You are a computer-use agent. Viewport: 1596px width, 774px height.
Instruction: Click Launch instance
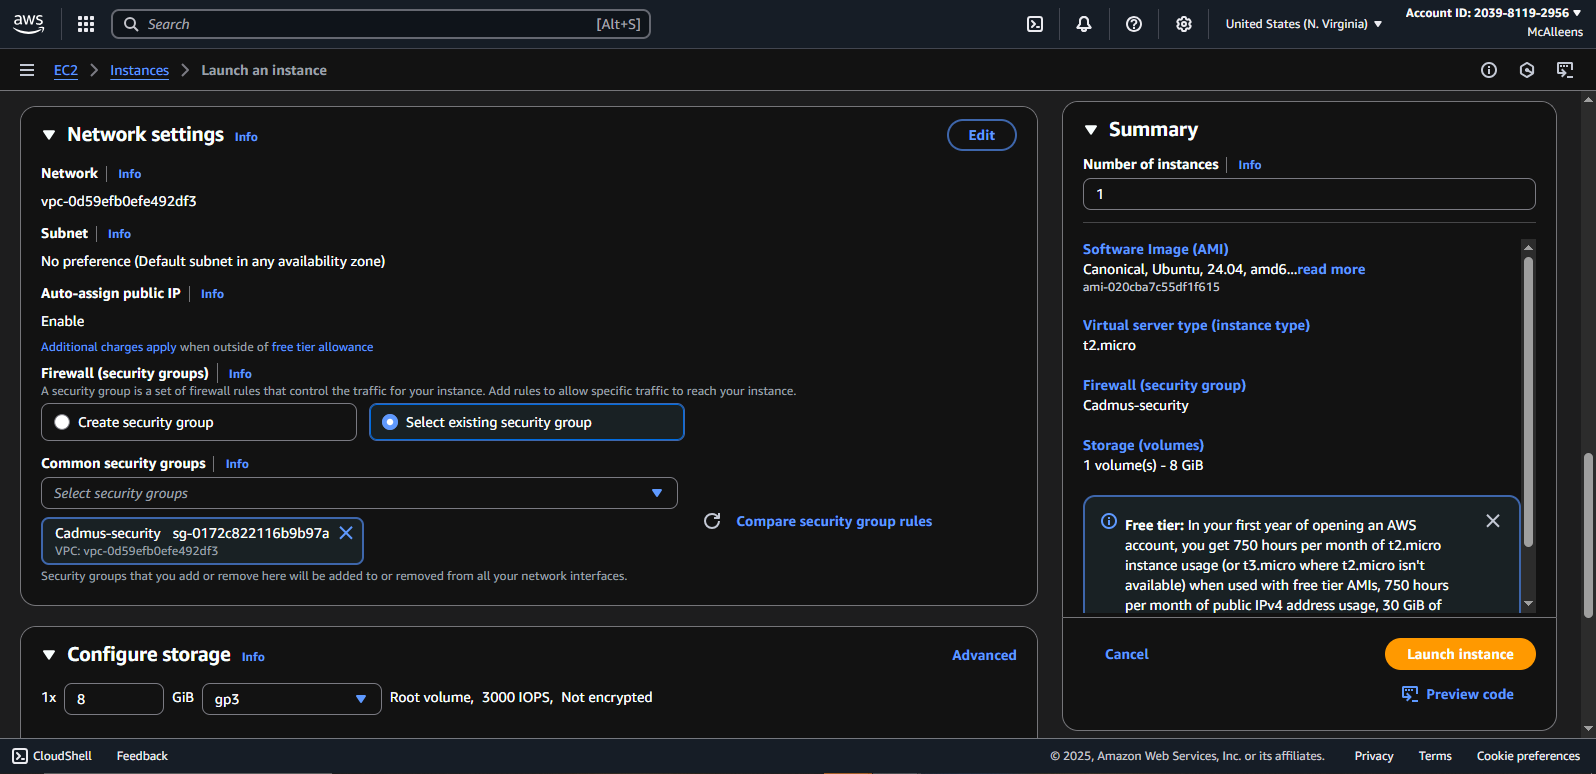tap(1460, 654)
